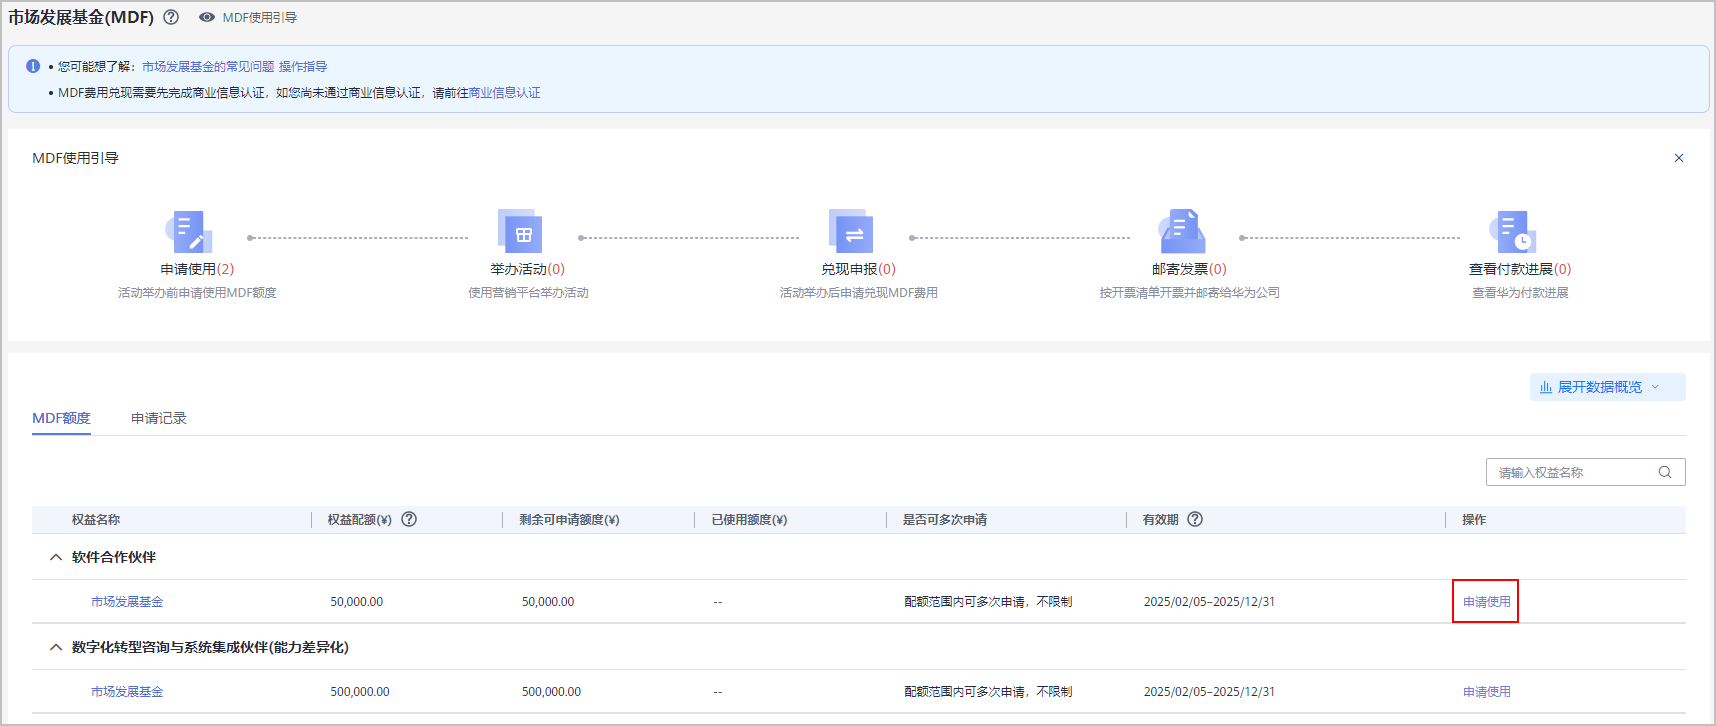Click help icon beside 权益配额(¥) header
The width and height of the screenshot is (1716, 726).
tap(409, 519)
